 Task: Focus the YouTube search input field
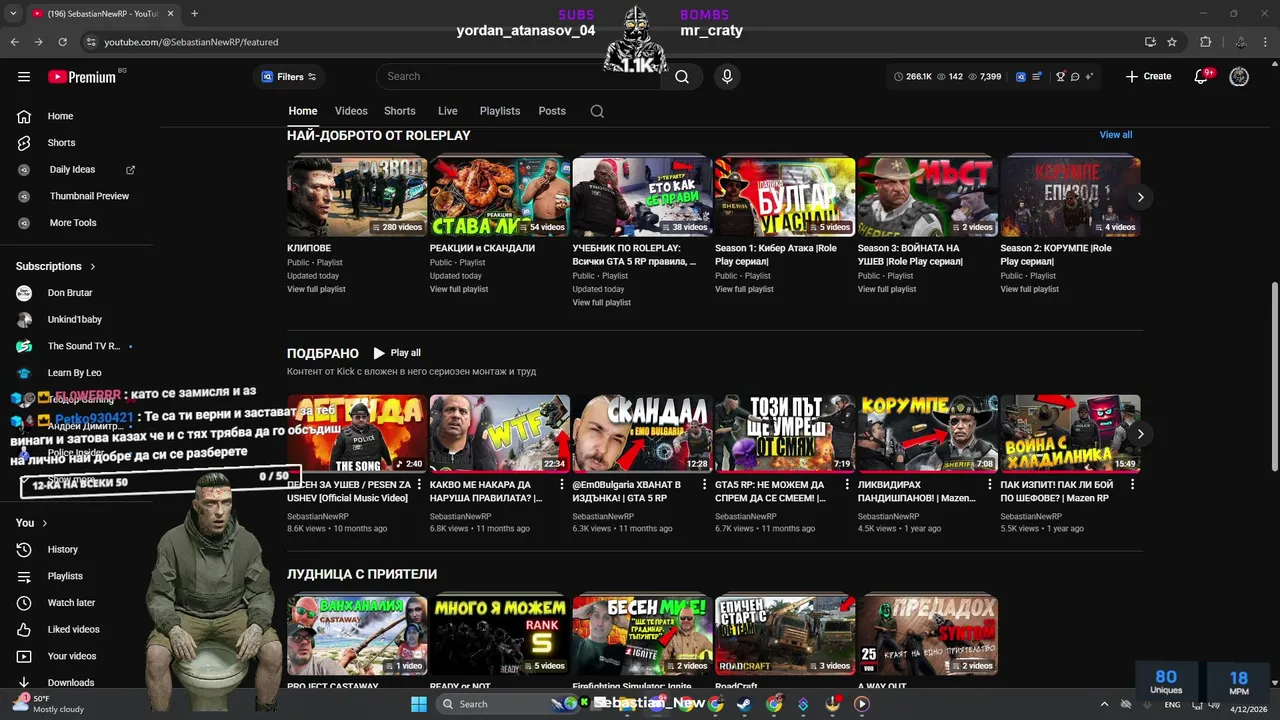click(x=520, y=76)
